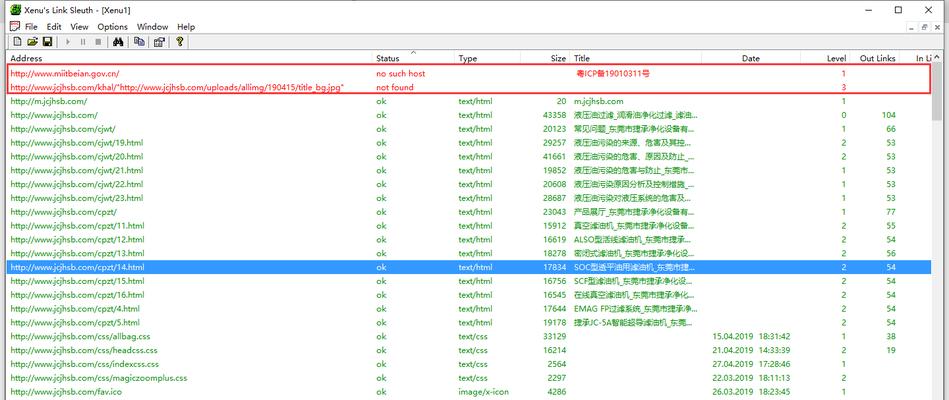Sort by the Title column header
The image size is (949, 400).
click(x=635, y=58)
